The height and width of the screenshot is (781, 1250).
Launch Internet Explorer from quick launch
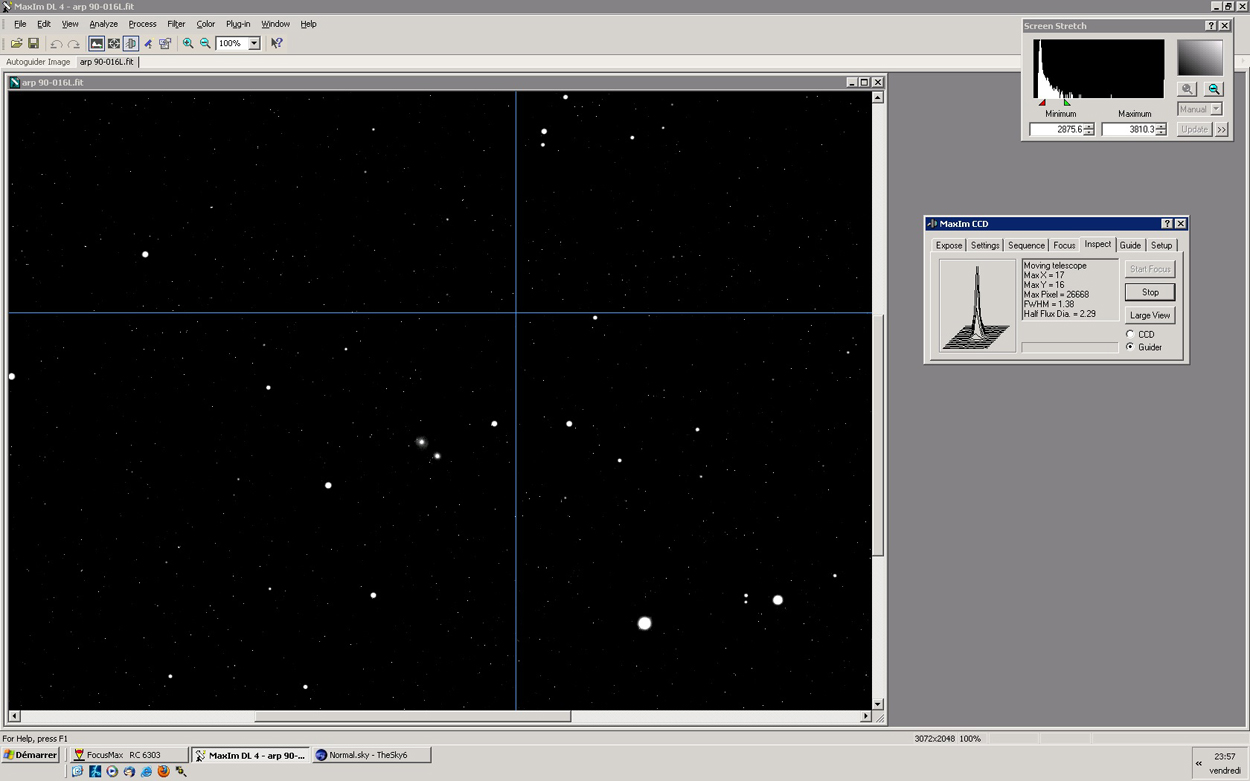pos(146,771)
